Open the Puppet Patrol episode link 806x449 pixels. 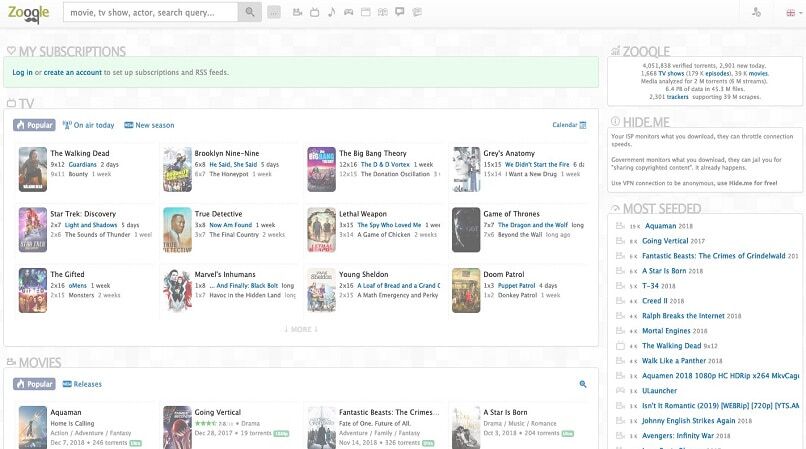[516, 285]
